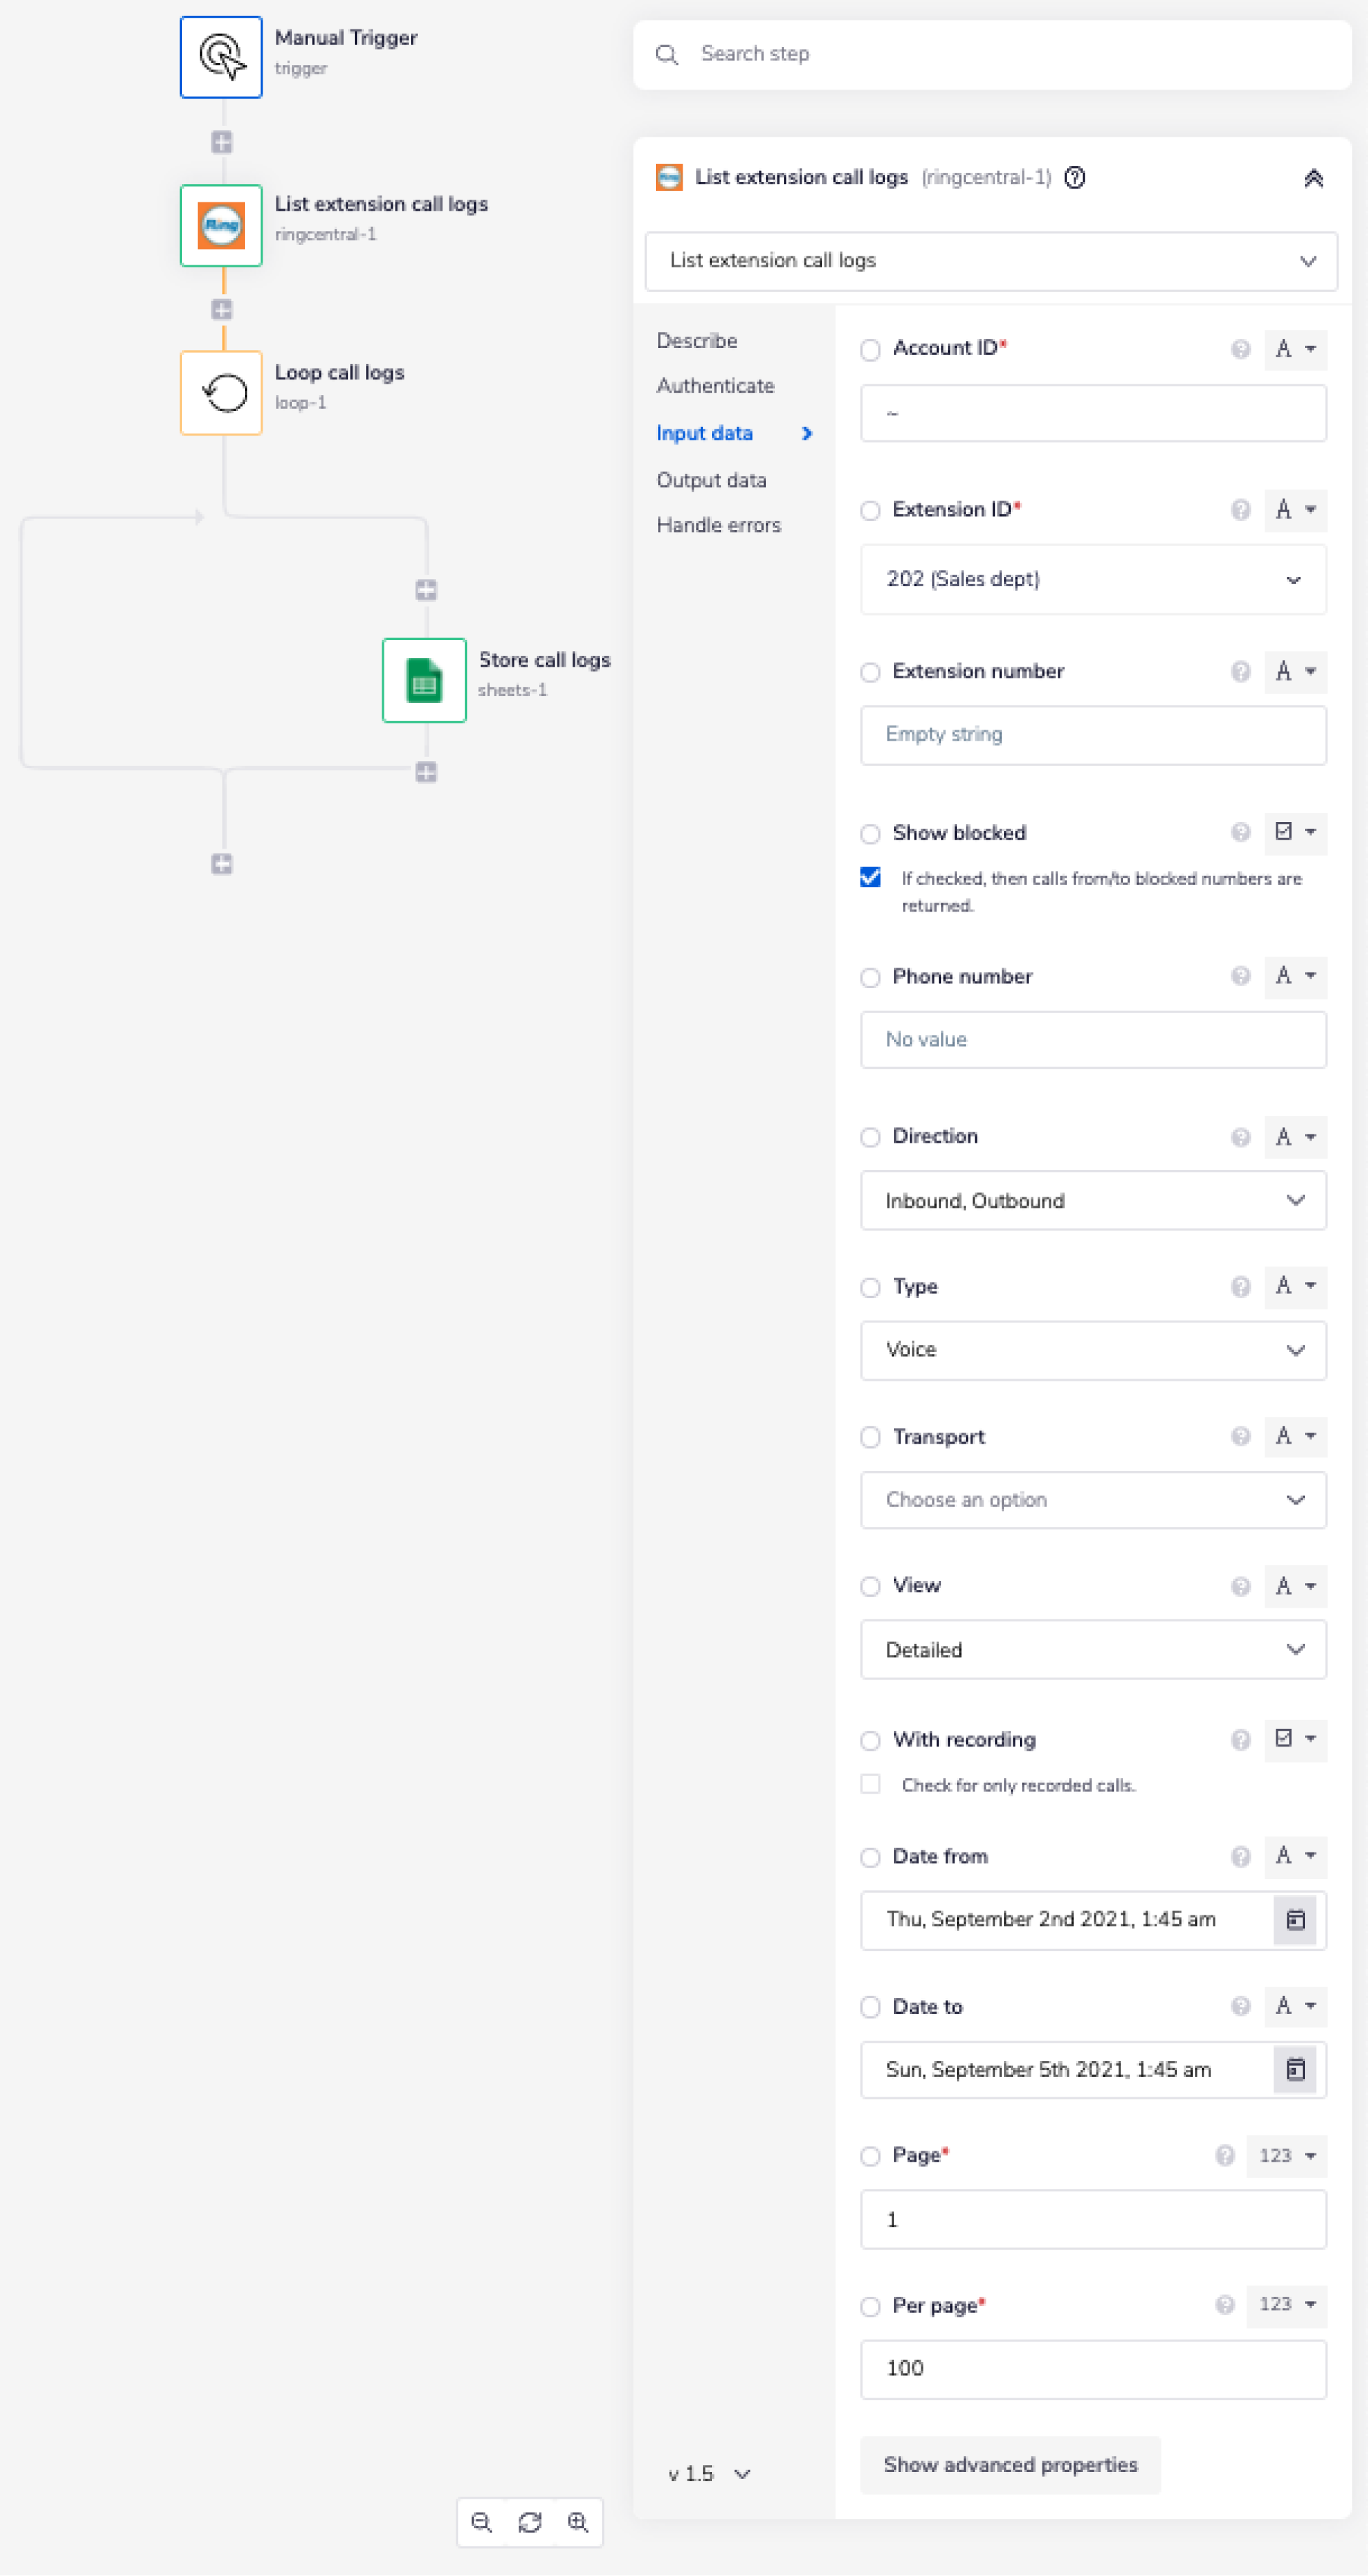Click Show advanced properties button
Screen dimensions: 1368x2576
coord(1010,2465)
